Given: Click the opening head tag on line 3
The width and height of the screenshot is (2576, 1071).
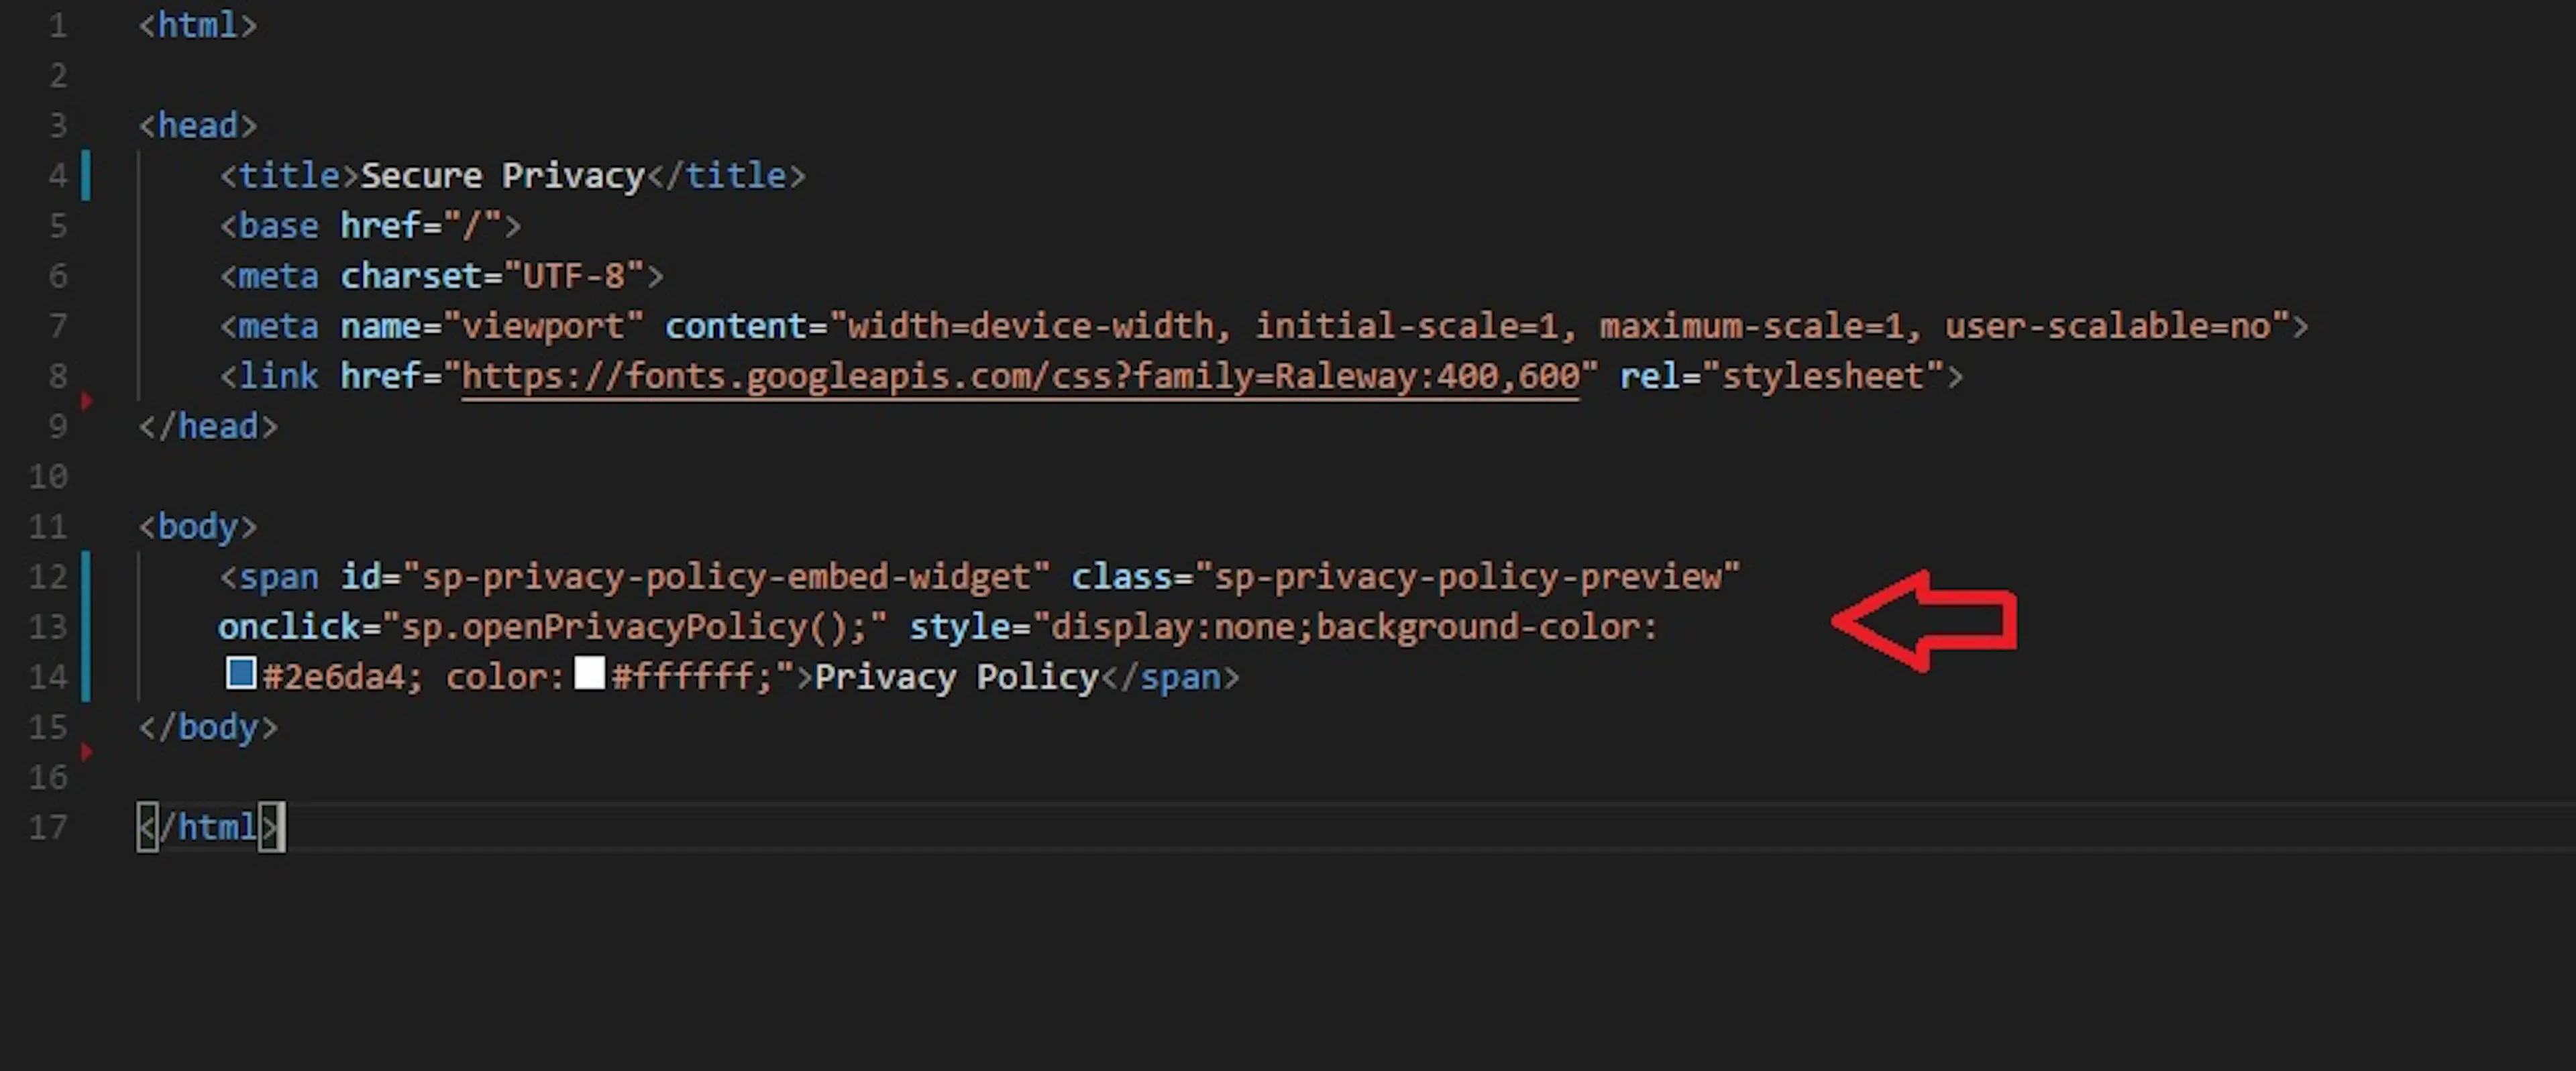Looking at the screenshot, I should (198, 126).
